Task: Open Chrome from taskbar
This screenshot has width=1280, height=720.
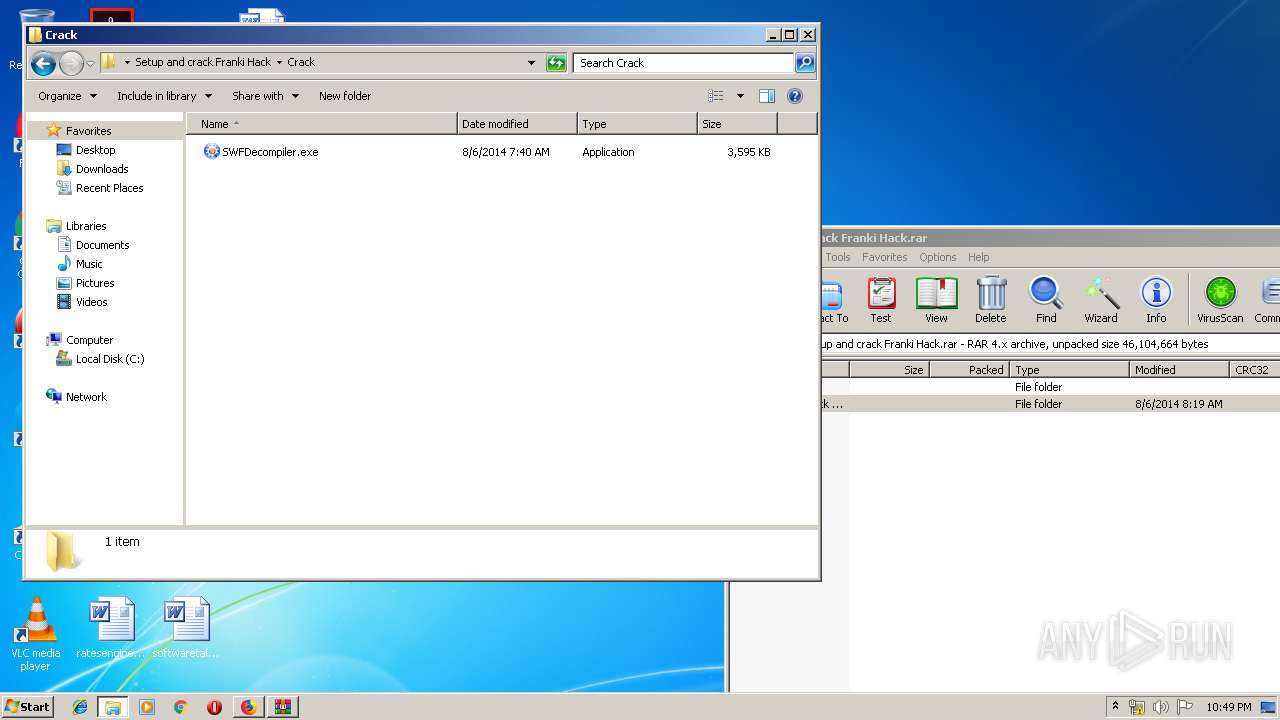Action: coord(180,707)
